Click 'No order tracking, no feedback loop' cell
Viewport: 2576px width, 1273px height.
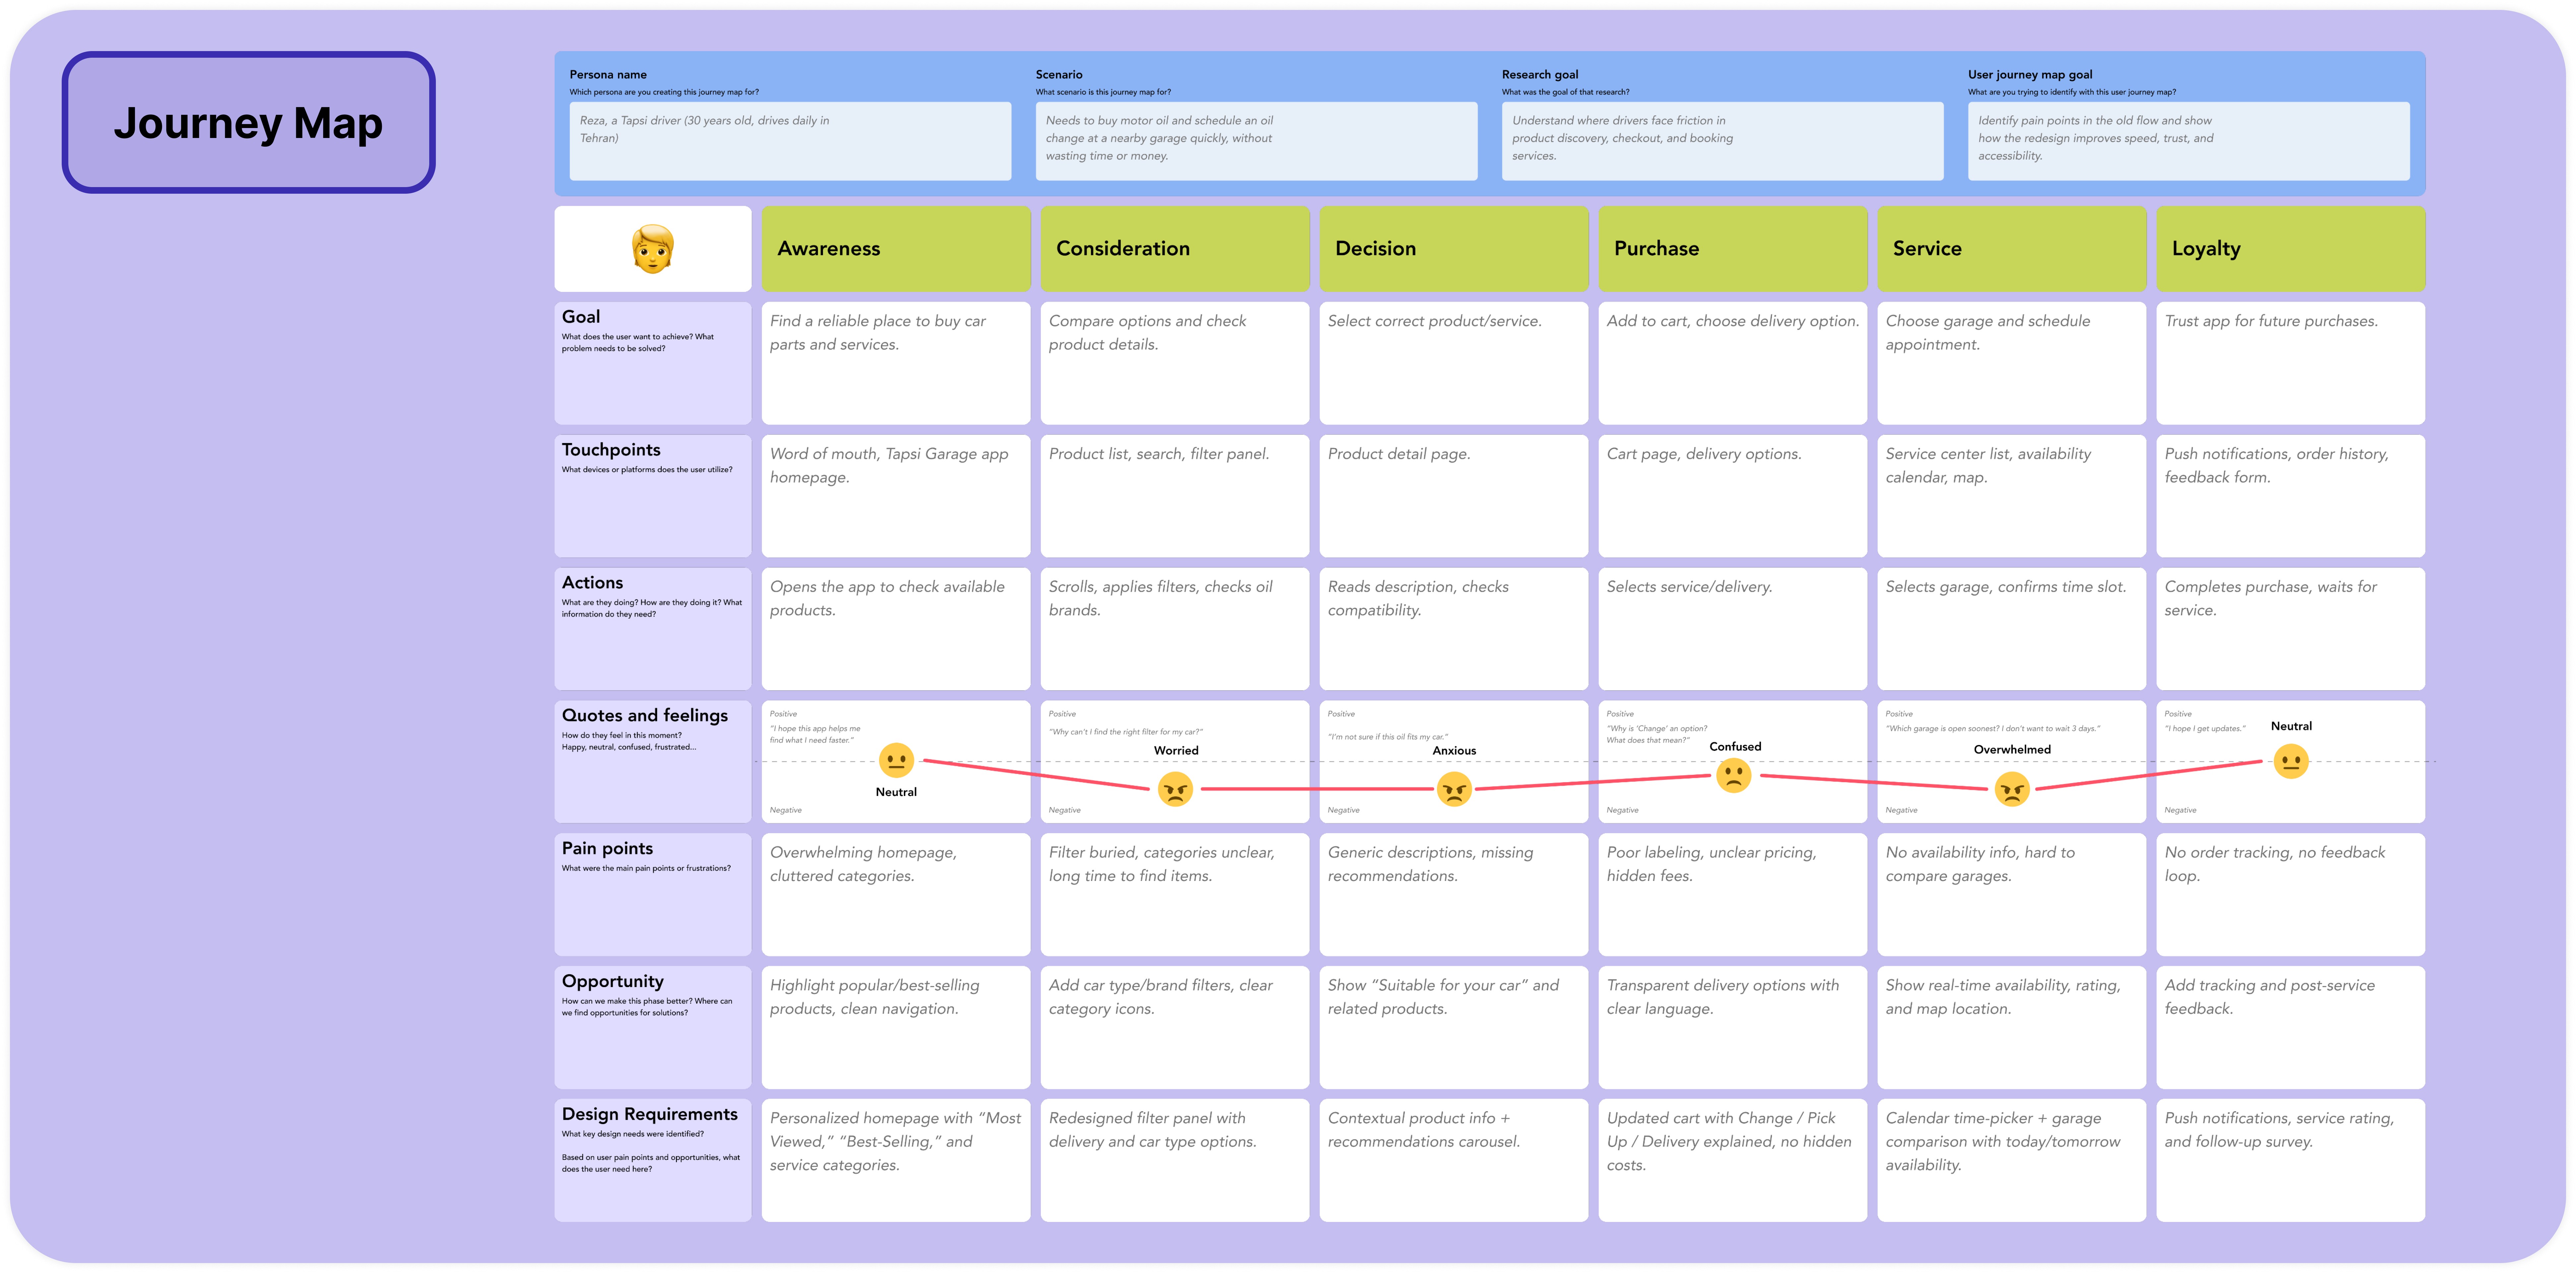pyautogui.click(x=2291, y=895)
